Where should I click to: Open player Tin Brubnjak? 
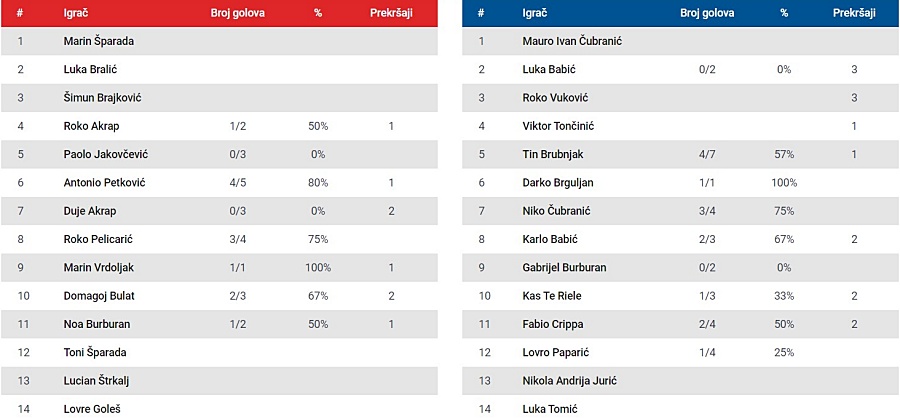pyautogui.click(x=553, y=154)
